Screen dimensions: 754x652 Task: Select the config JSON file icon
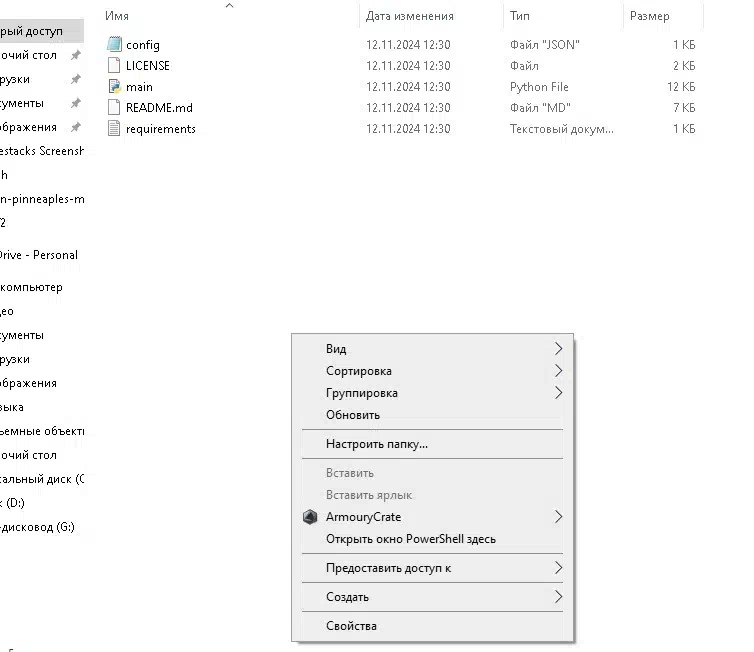click(114, 44)
